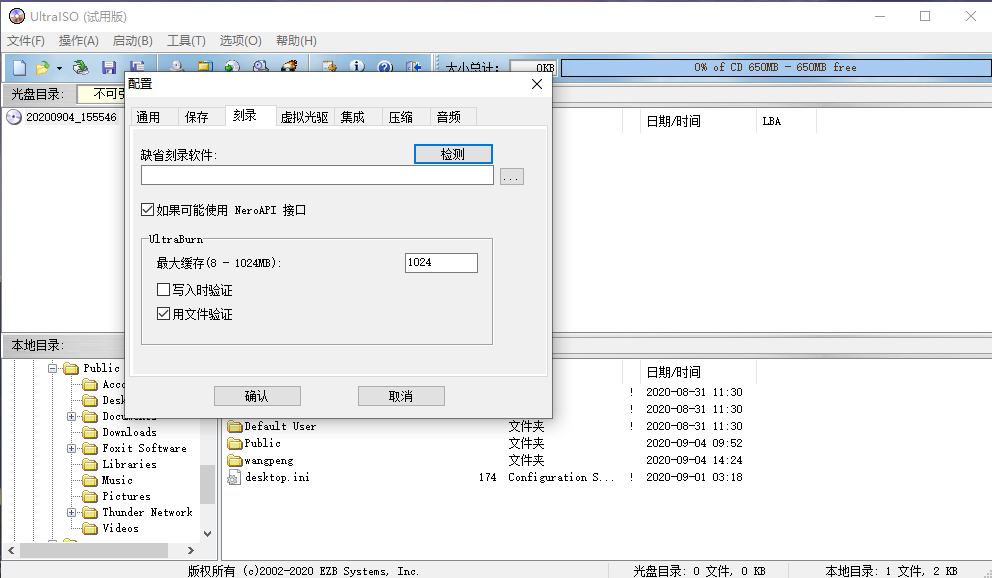Enable the 写入时验证 checkbox

pos(163,290)
